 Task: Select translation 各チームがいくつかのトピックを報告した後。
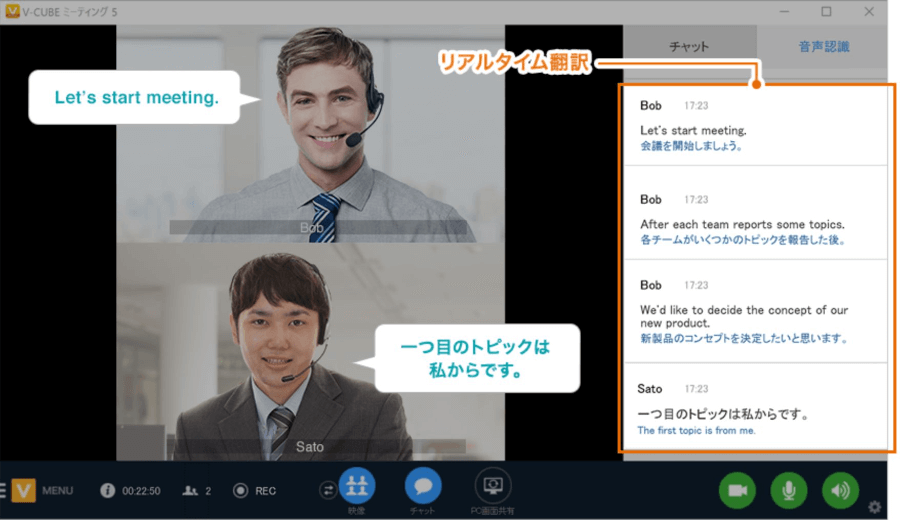coord(743,240)
